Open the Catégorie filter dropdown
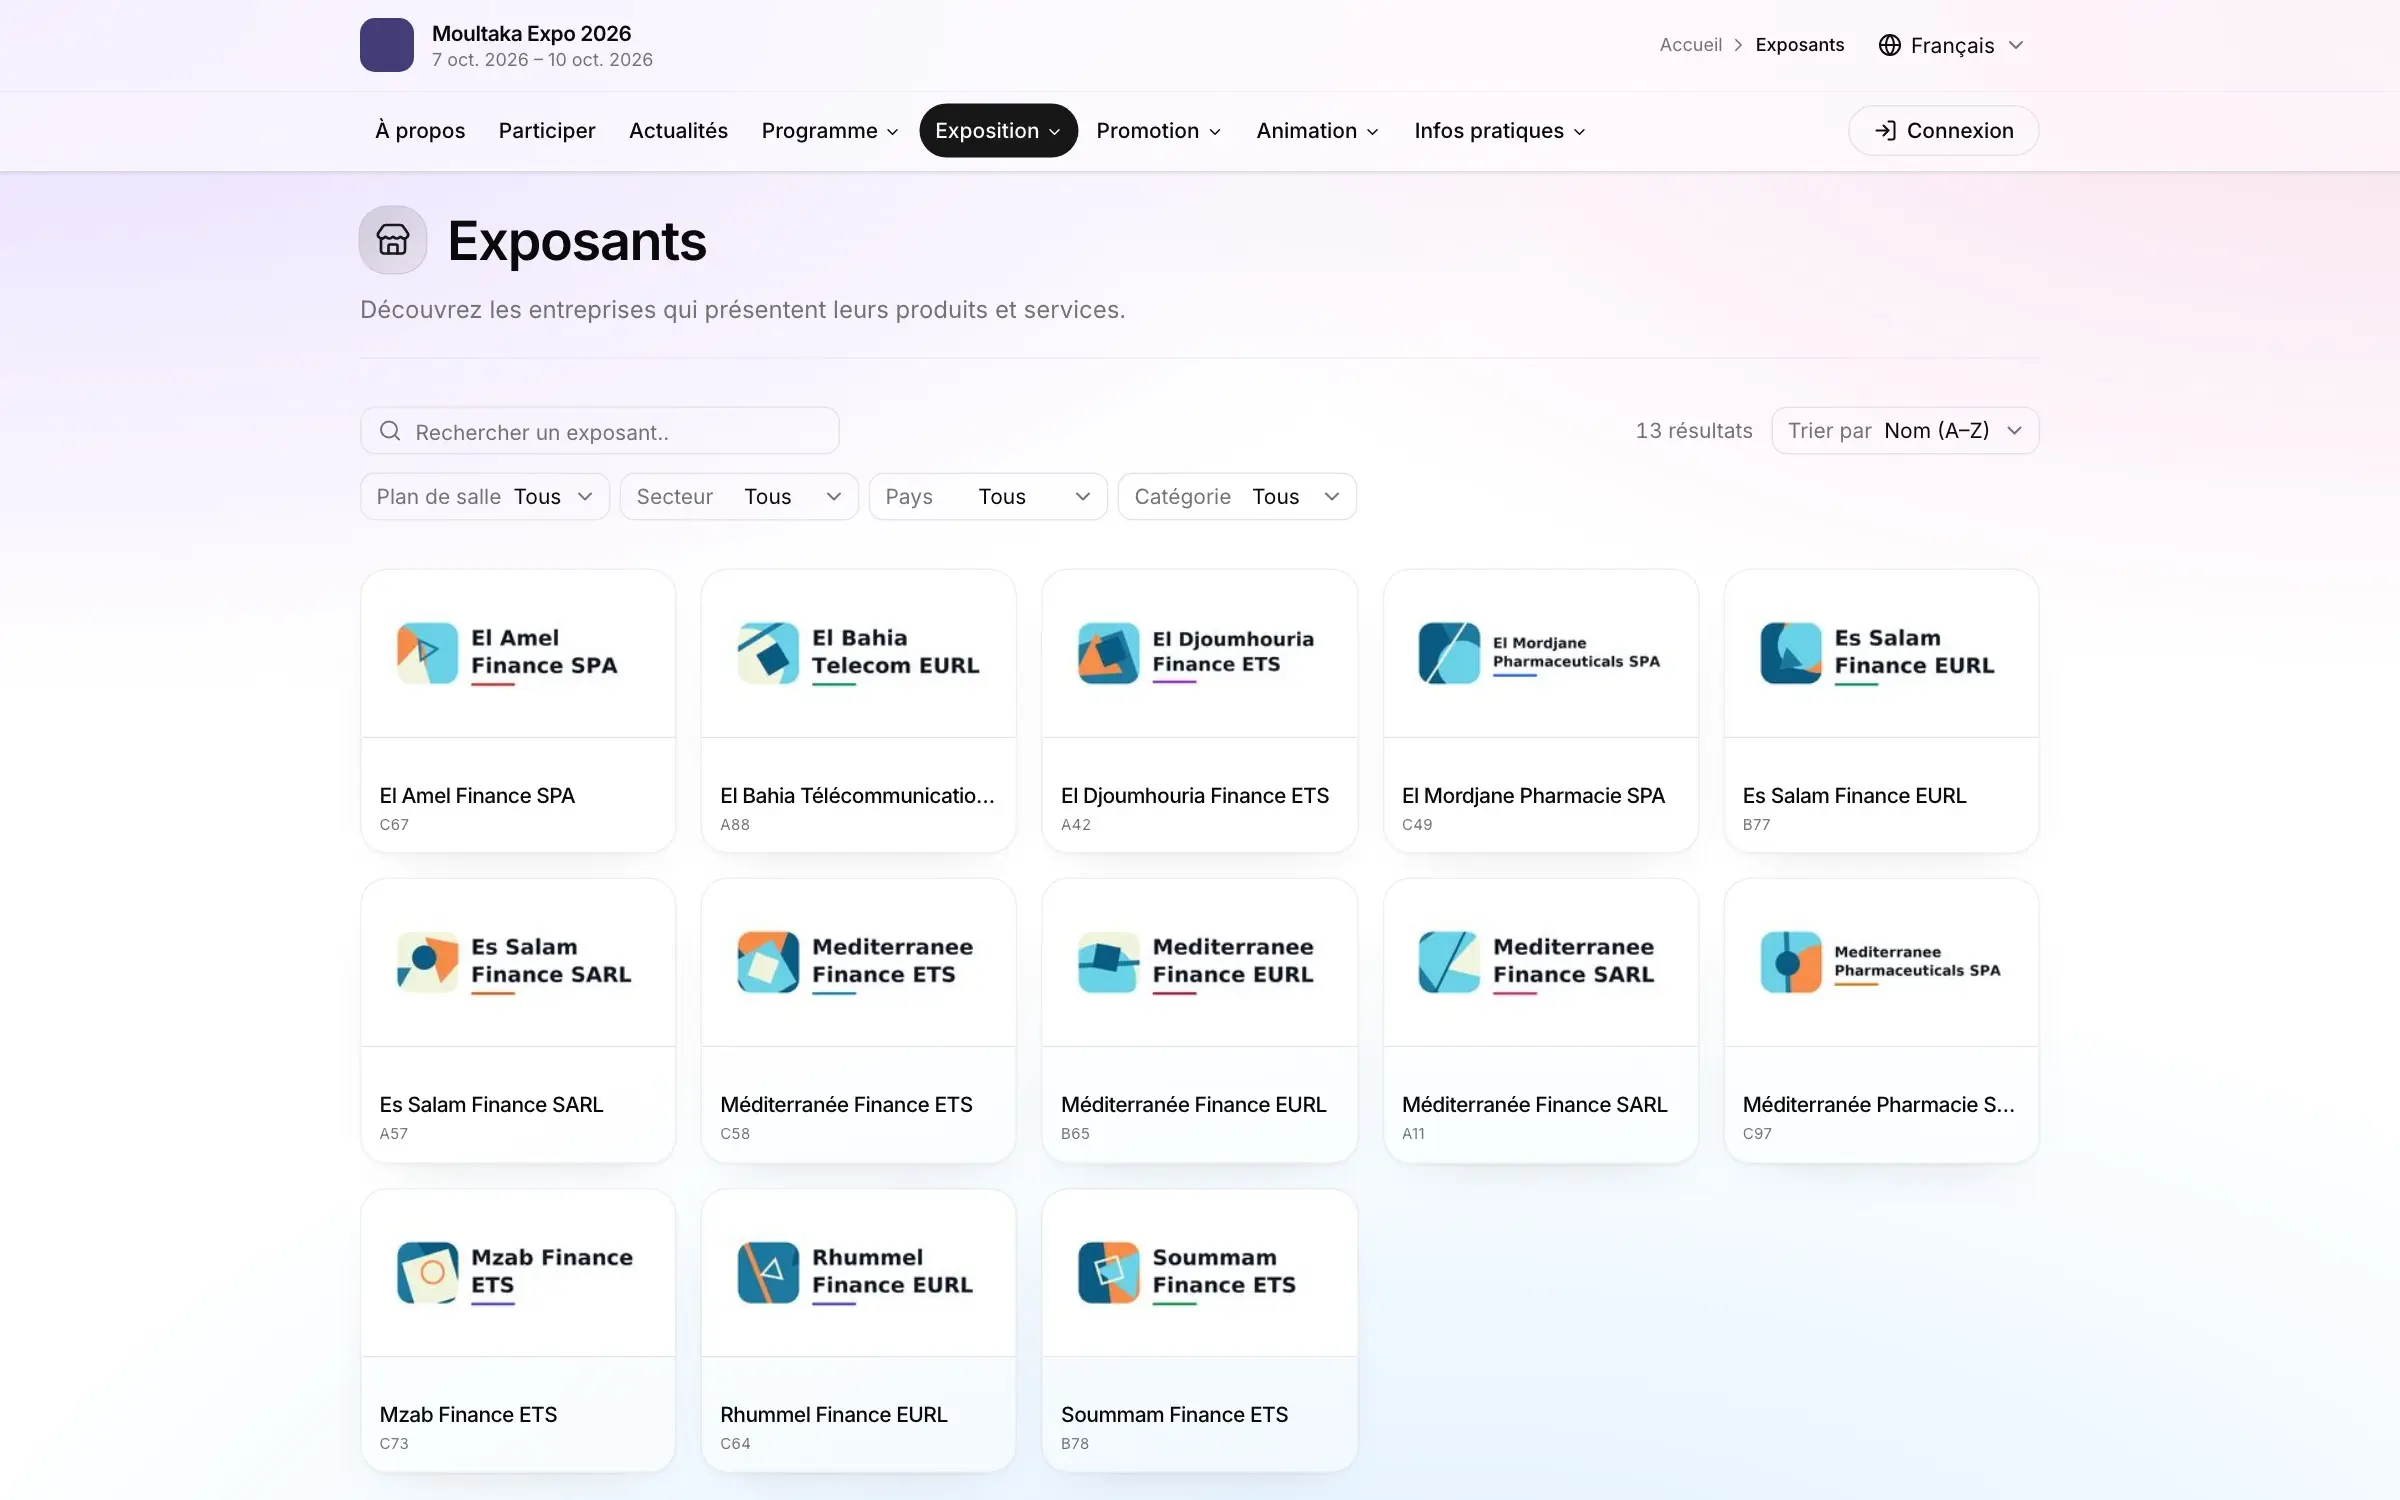The height and width of the screenshot is (1500, 2400). (1237, 497)
